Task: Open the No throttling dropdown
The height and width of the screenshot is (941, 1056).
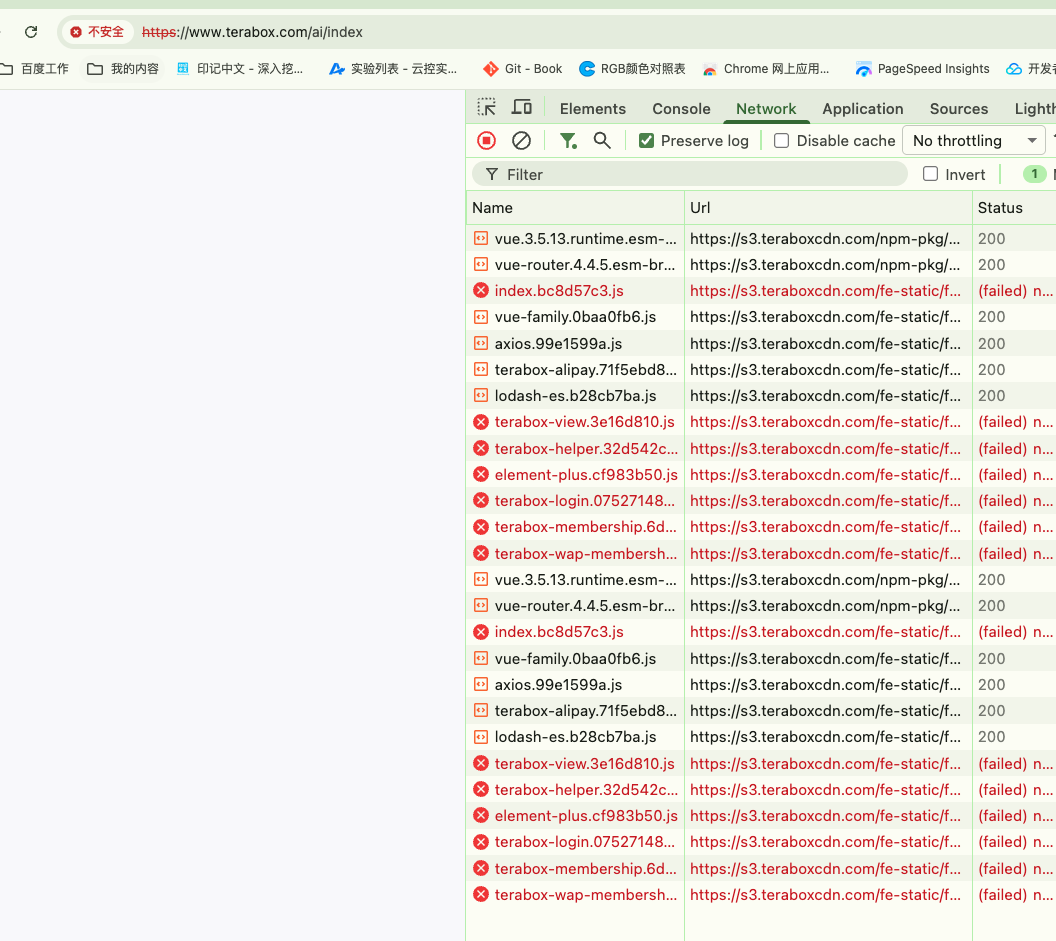Action: 974,141
